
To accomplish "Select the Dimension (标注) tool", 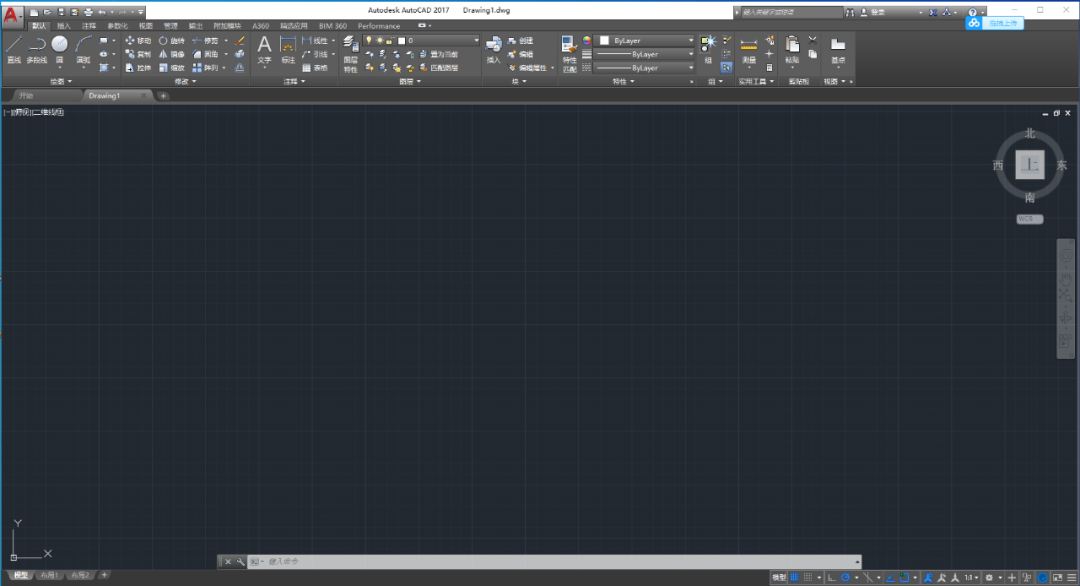I will [x=288, y=50].
